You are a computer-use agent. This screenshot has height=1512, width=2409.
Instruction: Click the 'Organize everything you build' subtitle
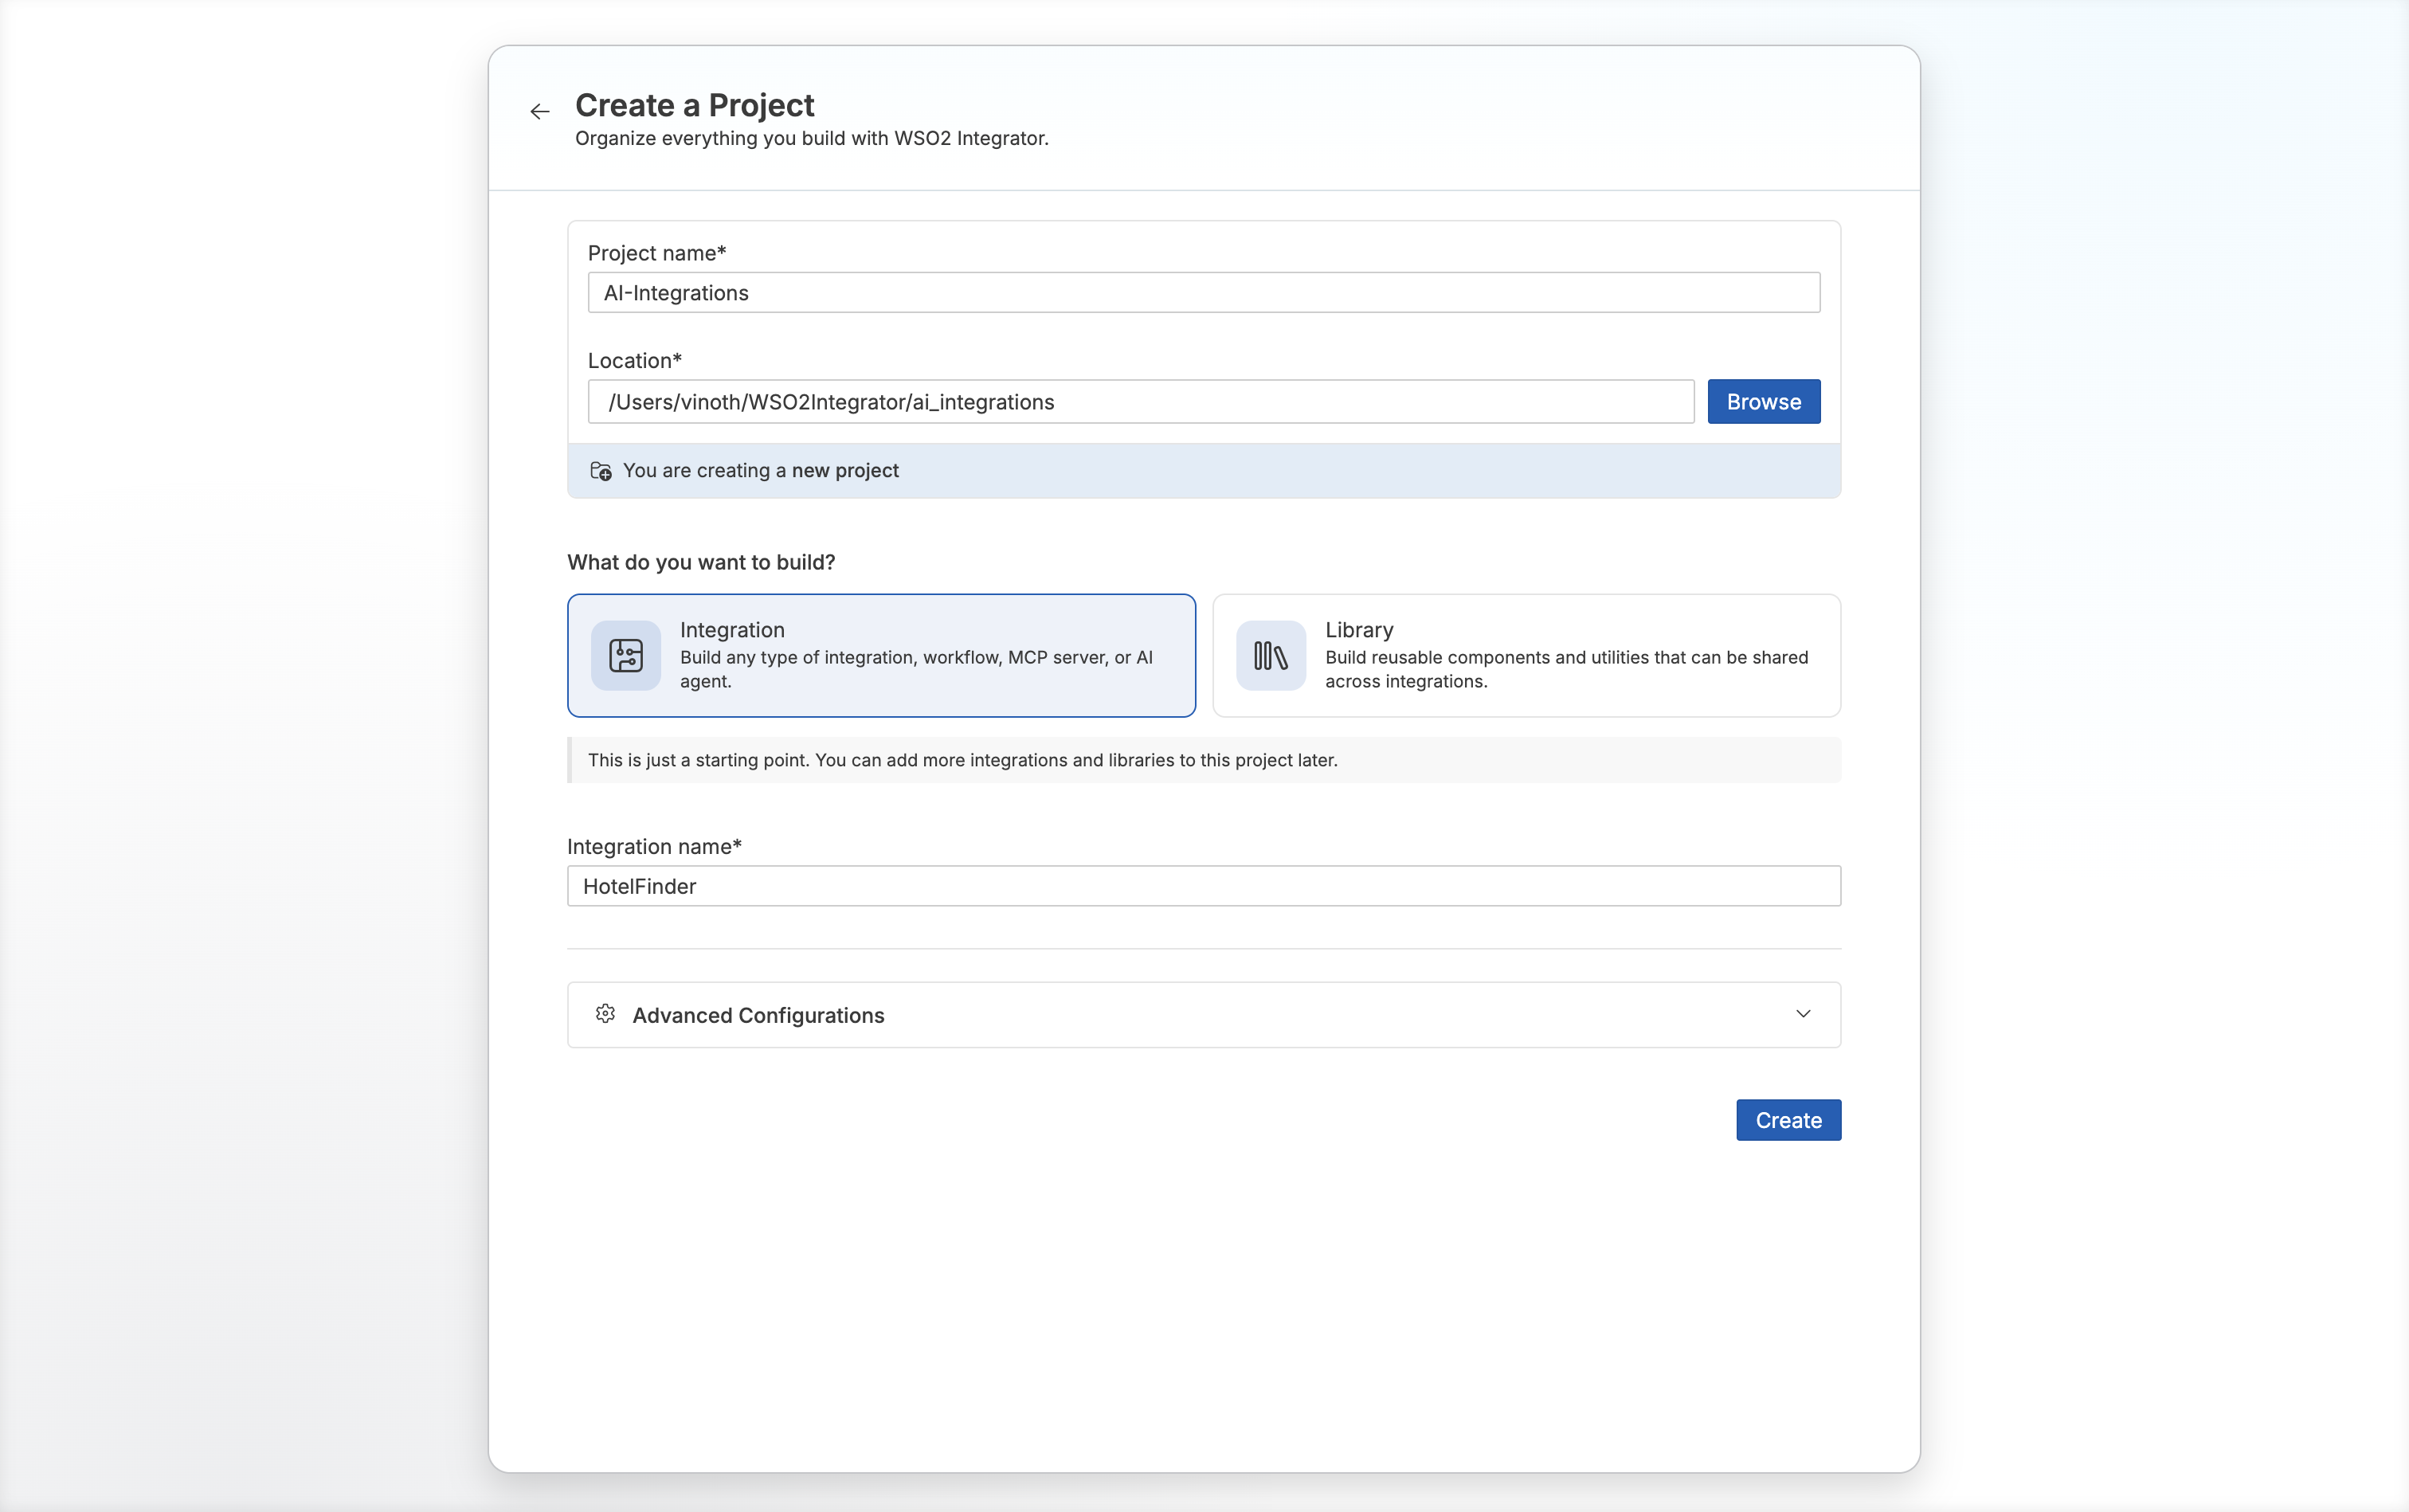[811, 138]
